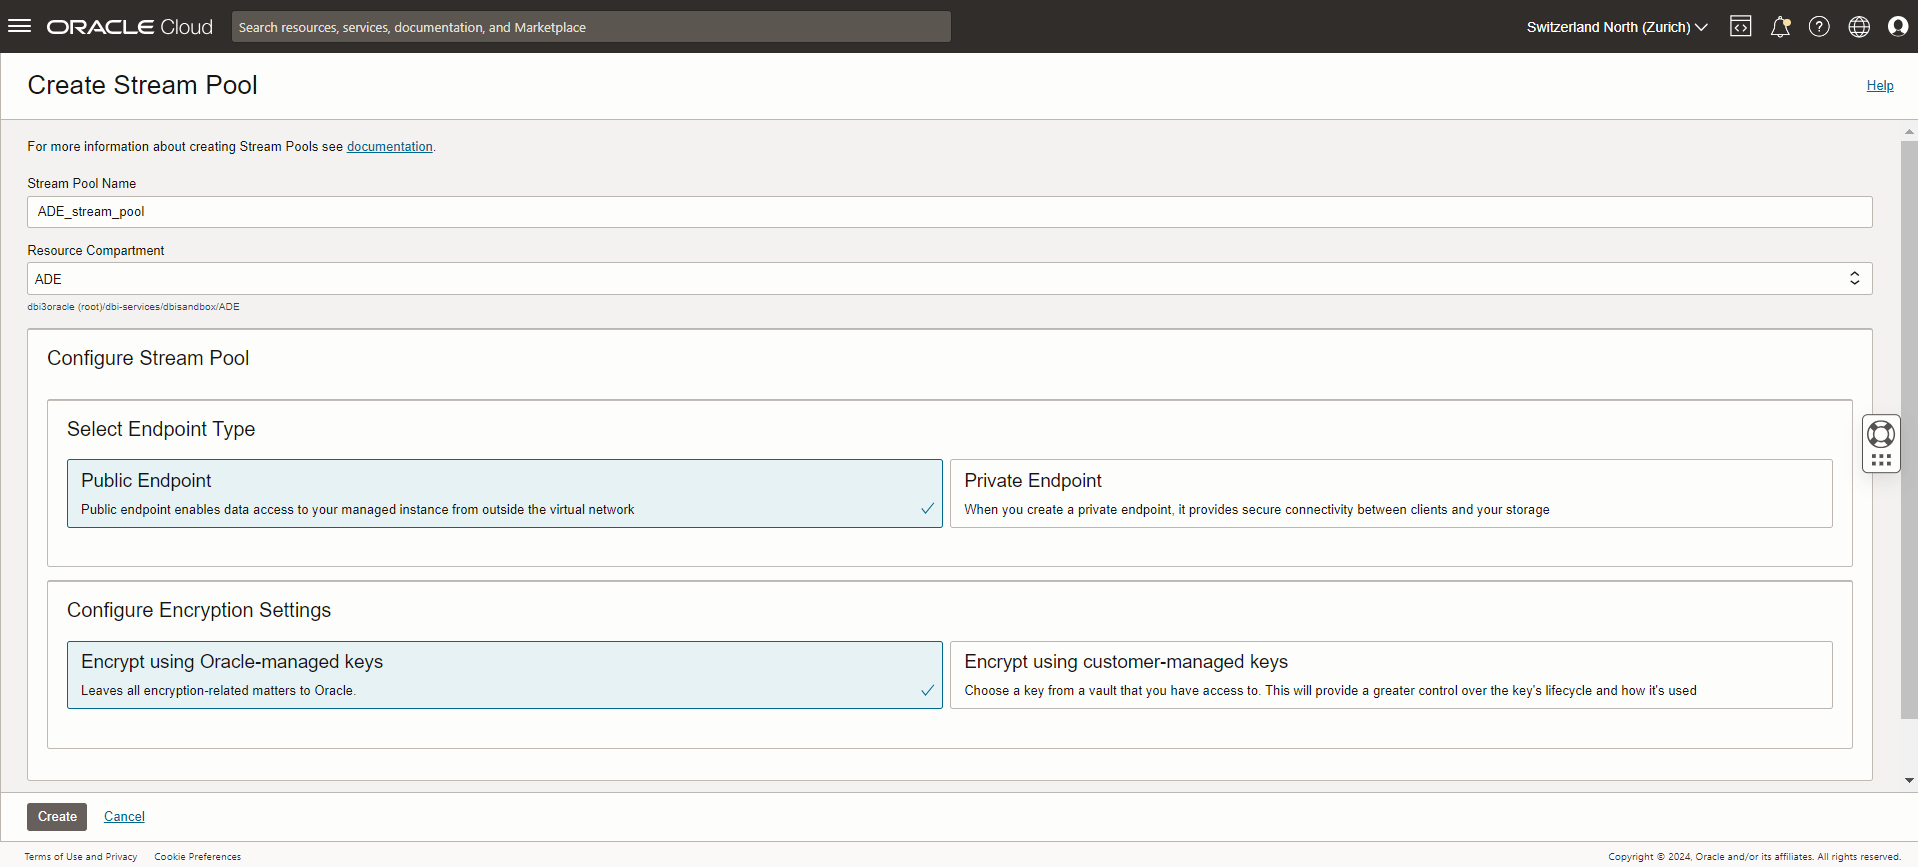Image resolution: width=1918 pixels, height=867 pixels.
Task: Select the Public Endpoint option
Action: (x=504, y=493)
